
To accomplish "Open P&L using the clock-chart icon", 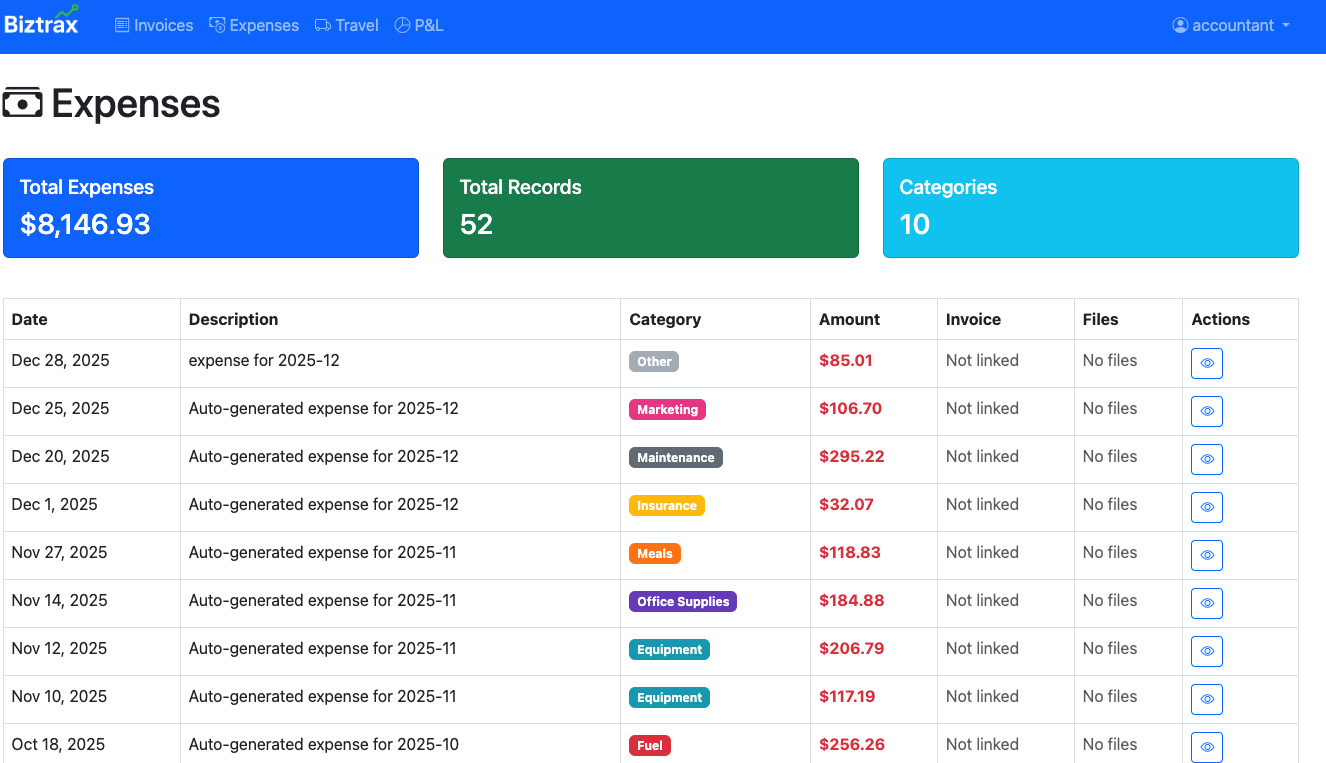I will click(402, 25).
